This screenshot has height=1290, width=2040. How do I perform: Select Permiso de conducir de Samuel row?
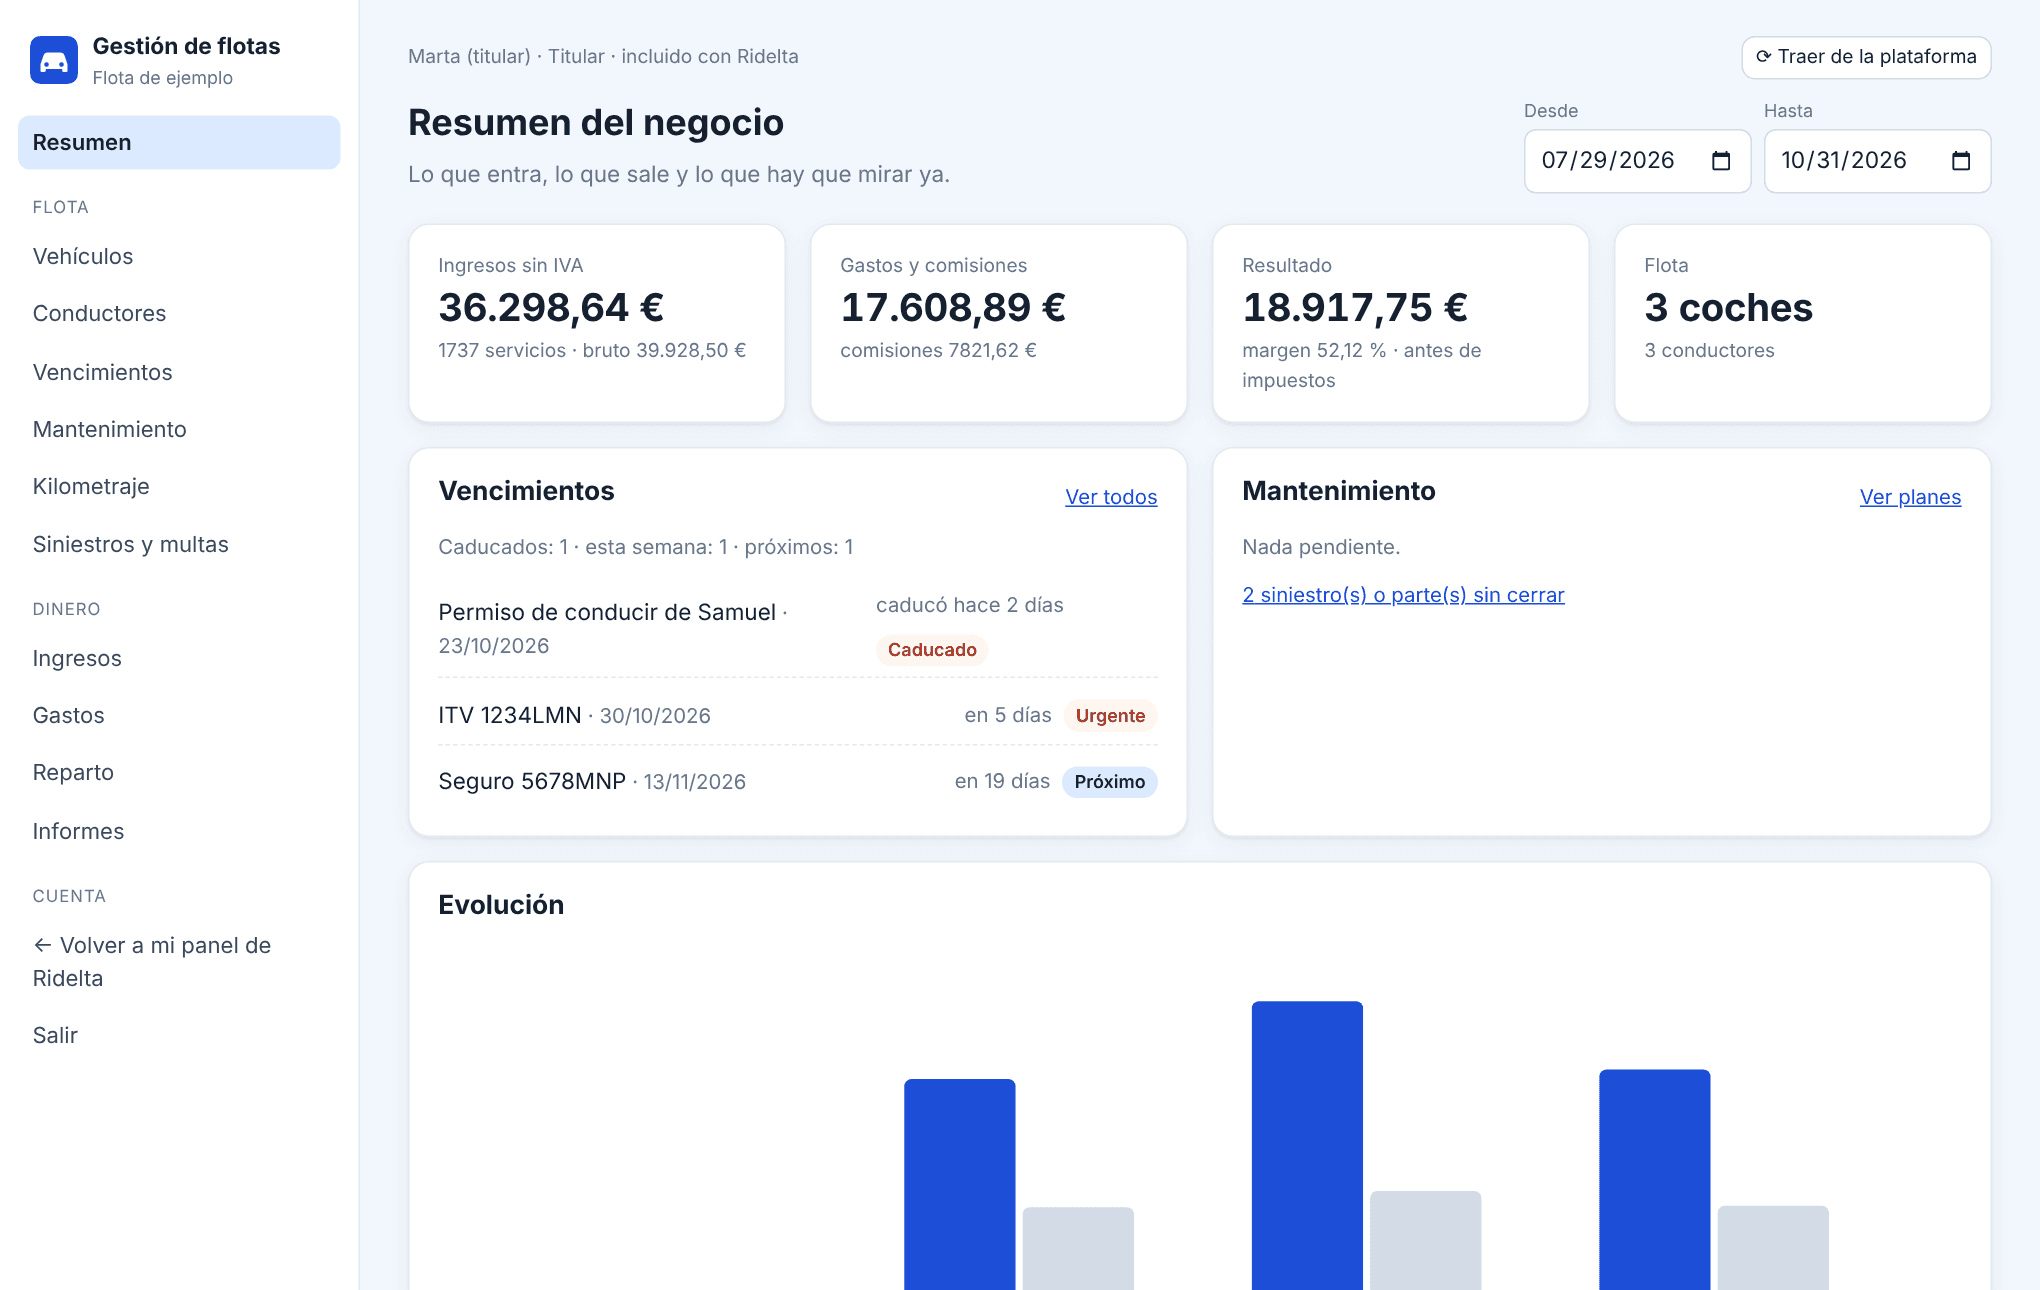[798, 628]
